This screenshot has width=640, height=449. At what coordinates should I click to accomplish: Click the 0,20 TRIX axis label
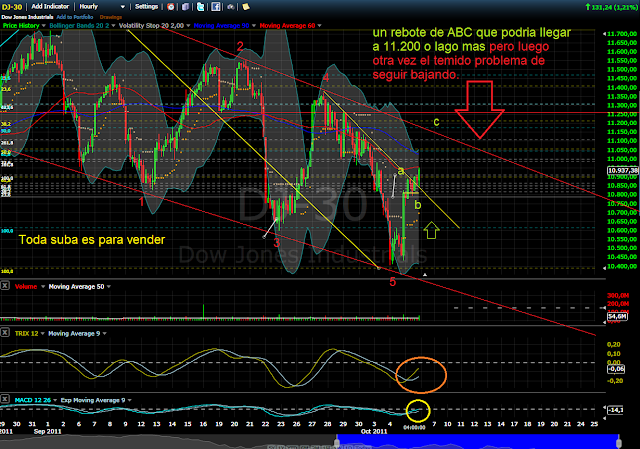coord(613,345)
